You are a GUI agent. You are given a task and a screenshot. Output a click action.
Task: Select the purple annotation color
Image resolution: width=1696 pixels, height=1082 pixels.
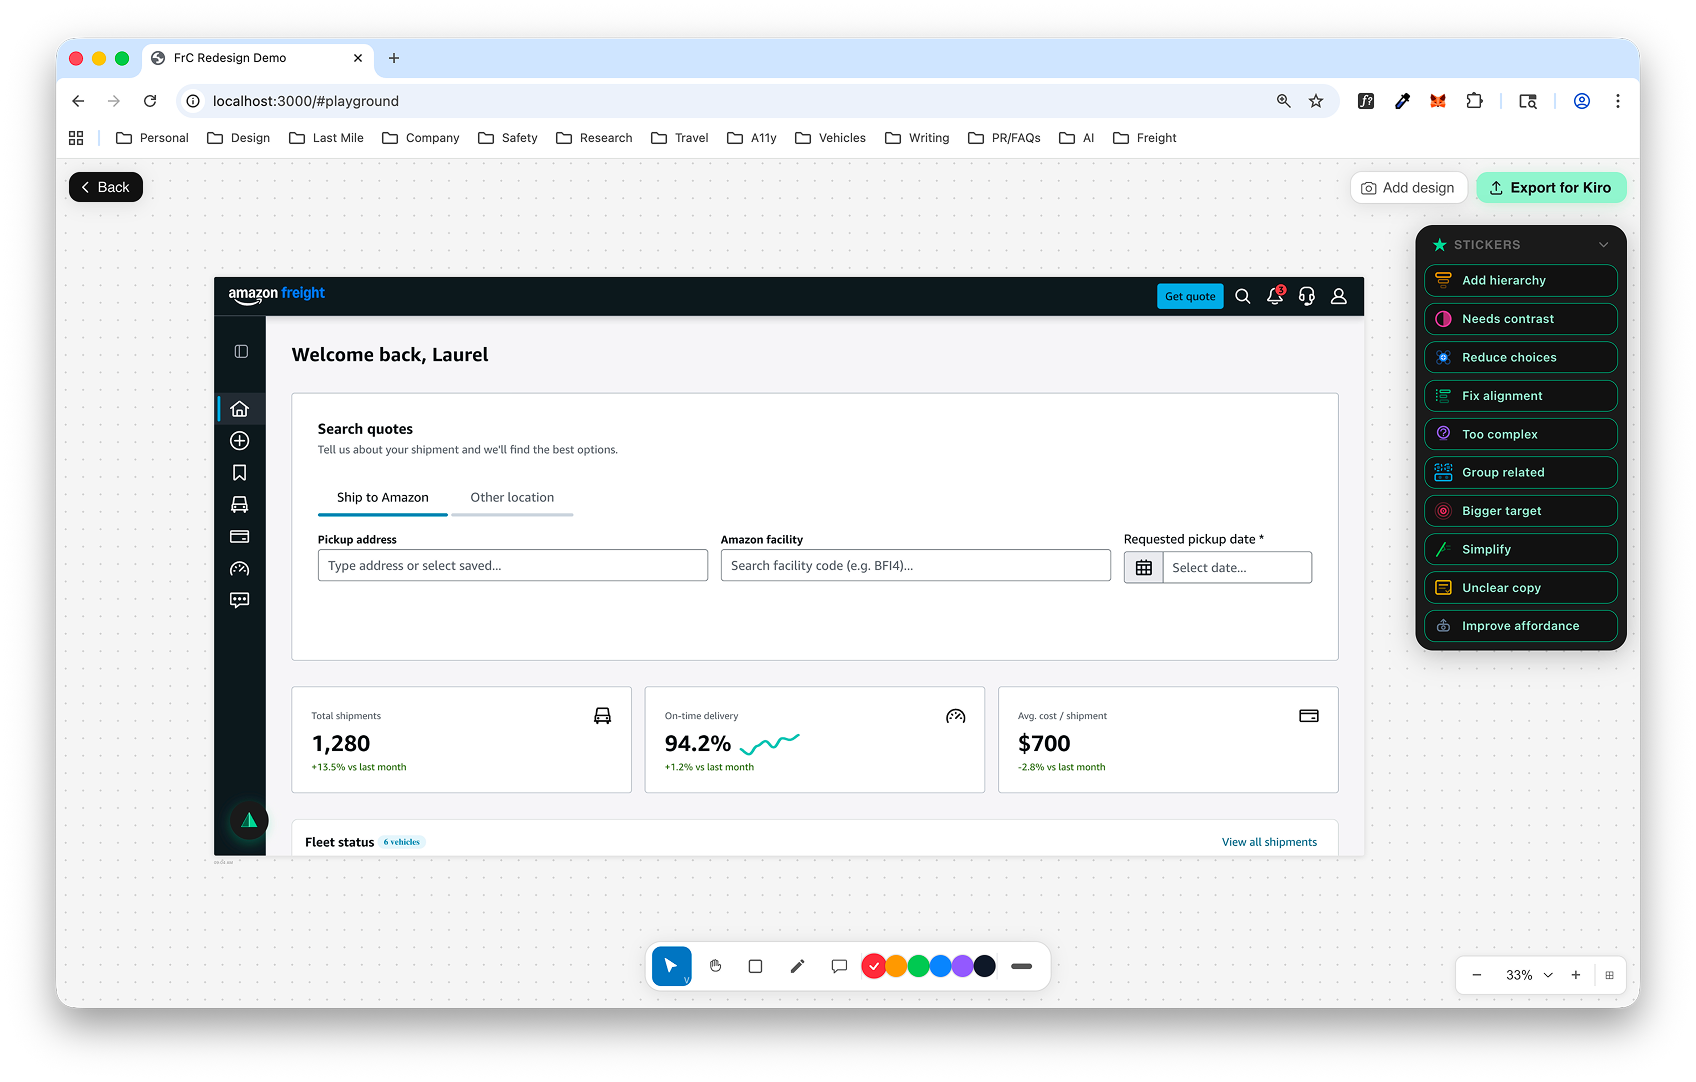click(x=961, y=966)
